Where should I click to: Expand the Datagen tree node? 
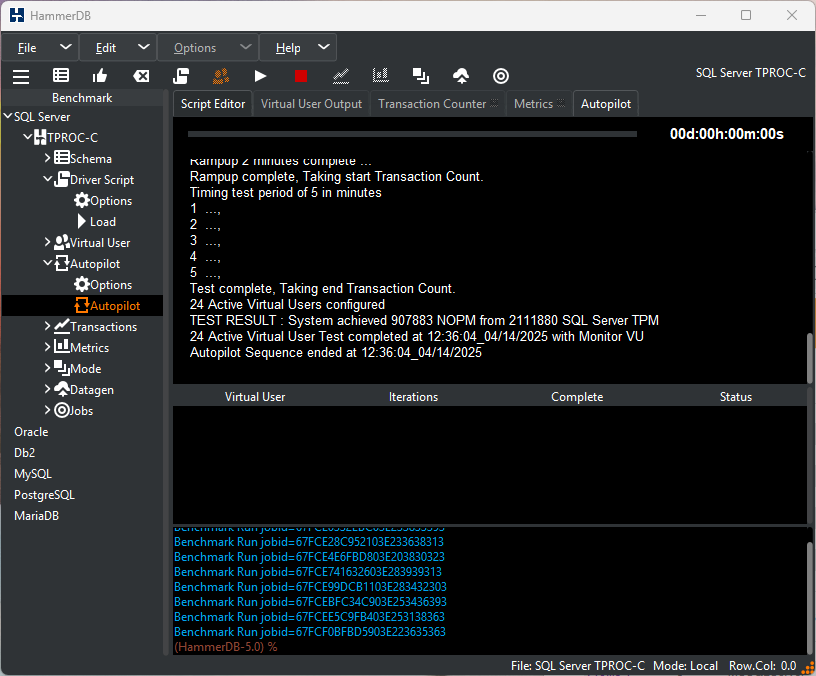click(48, 389)
